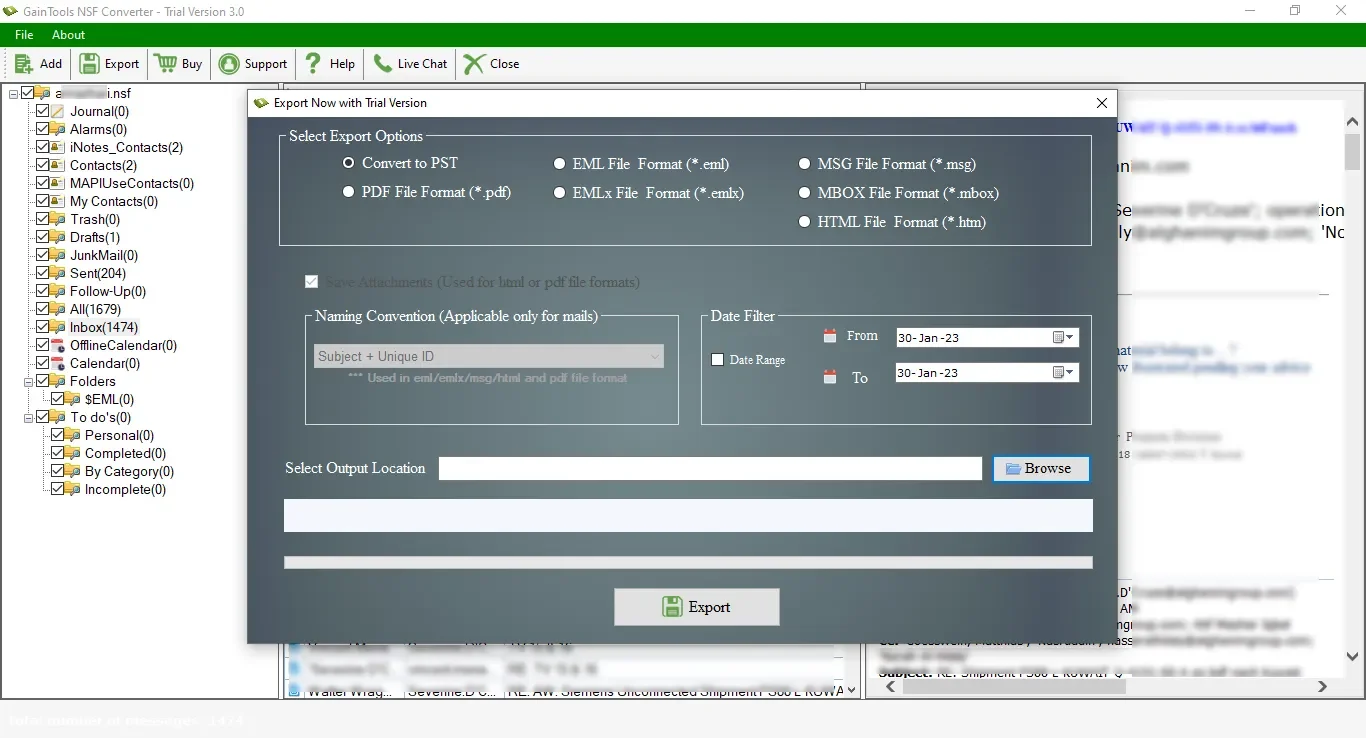Click the iNotes_Contacts(2) contact icon
Viewport: 1366px width, 738px height.
(x=58, y=148)
